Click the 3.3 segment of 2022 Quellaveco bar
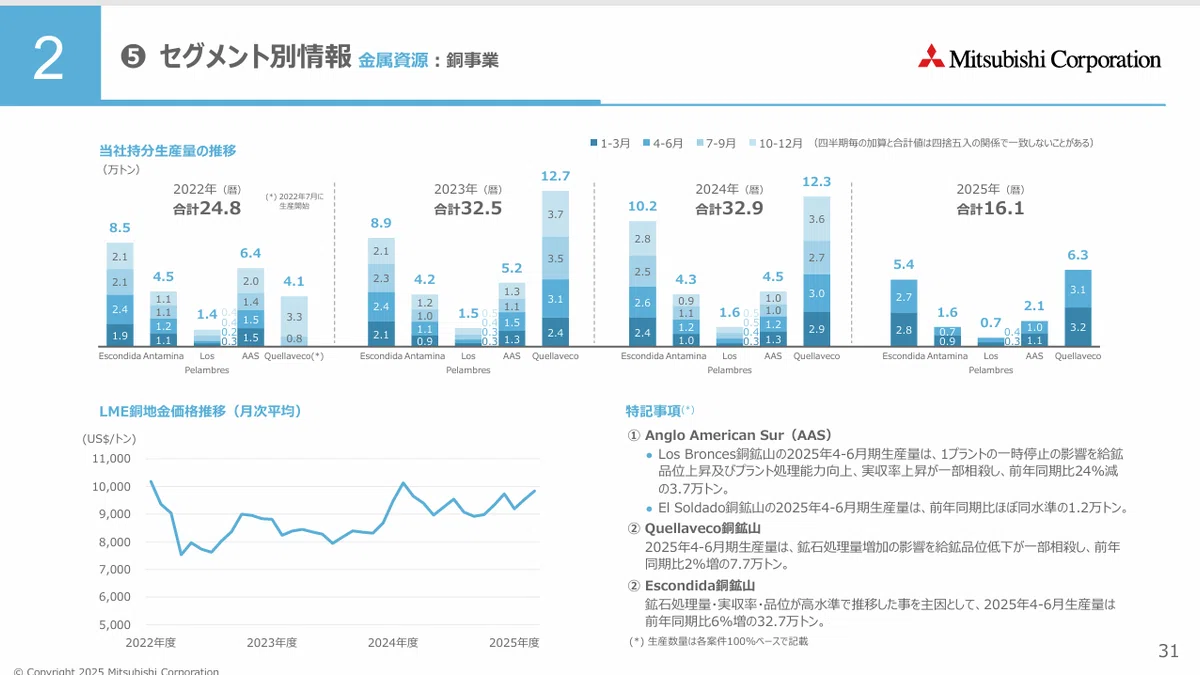This screenshot has width=1200, height=675. [294, 317]
